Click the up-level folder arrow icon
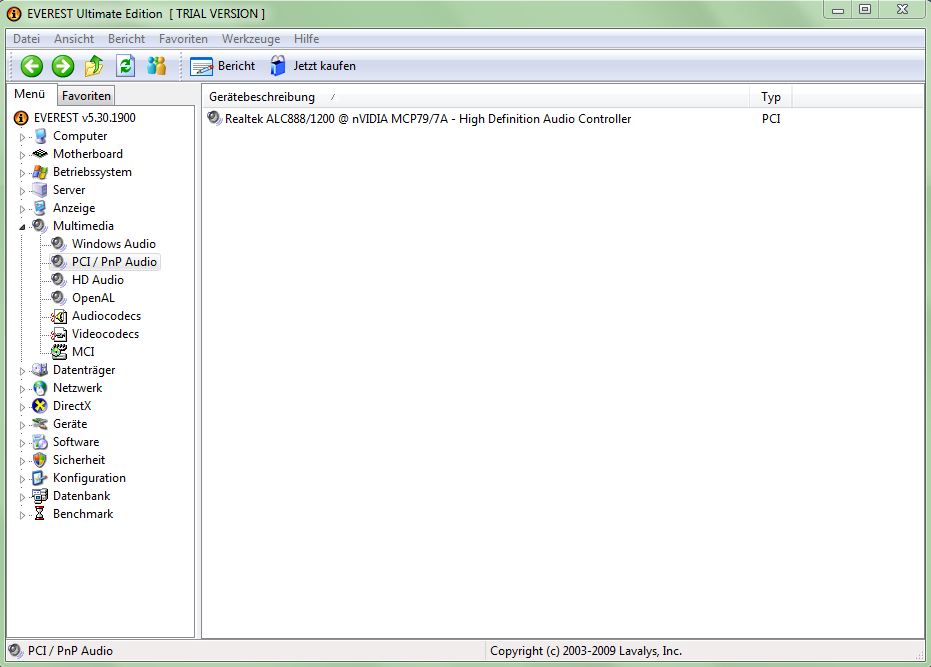Viewport: 931px width, 667px height. (94, 66)
